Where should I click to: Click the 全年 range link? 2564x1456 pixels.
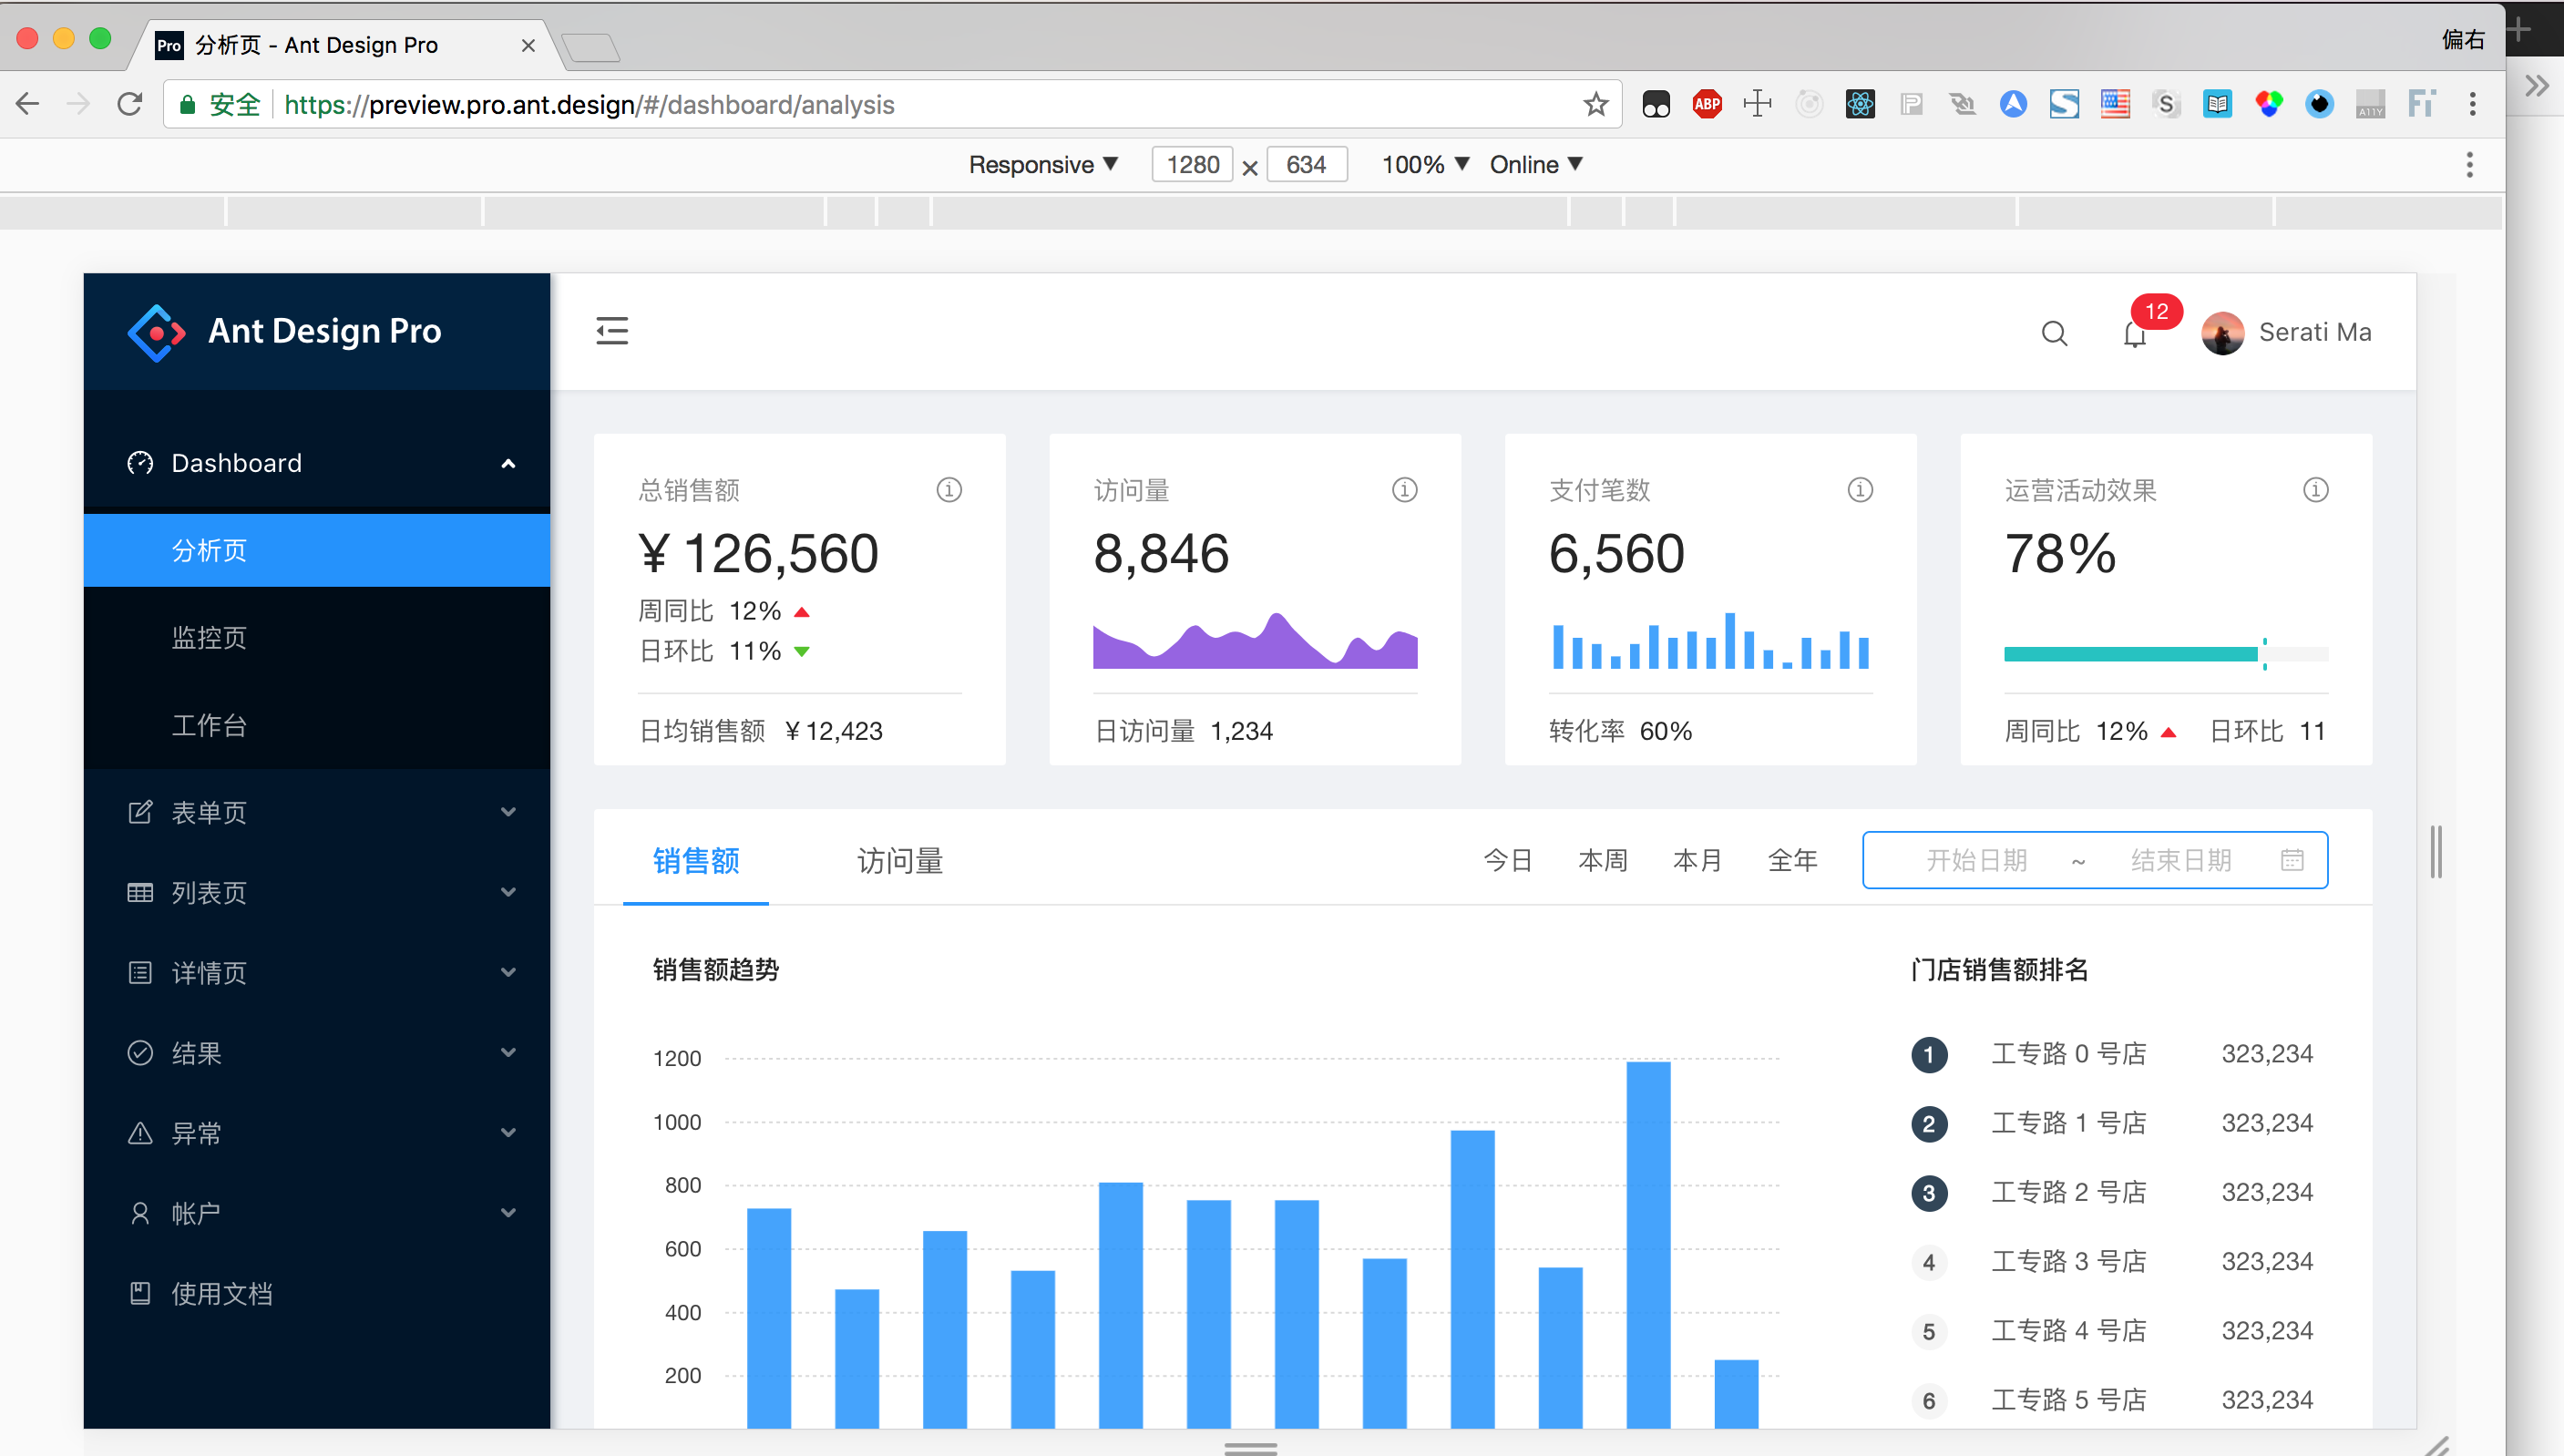point(1792,860)
